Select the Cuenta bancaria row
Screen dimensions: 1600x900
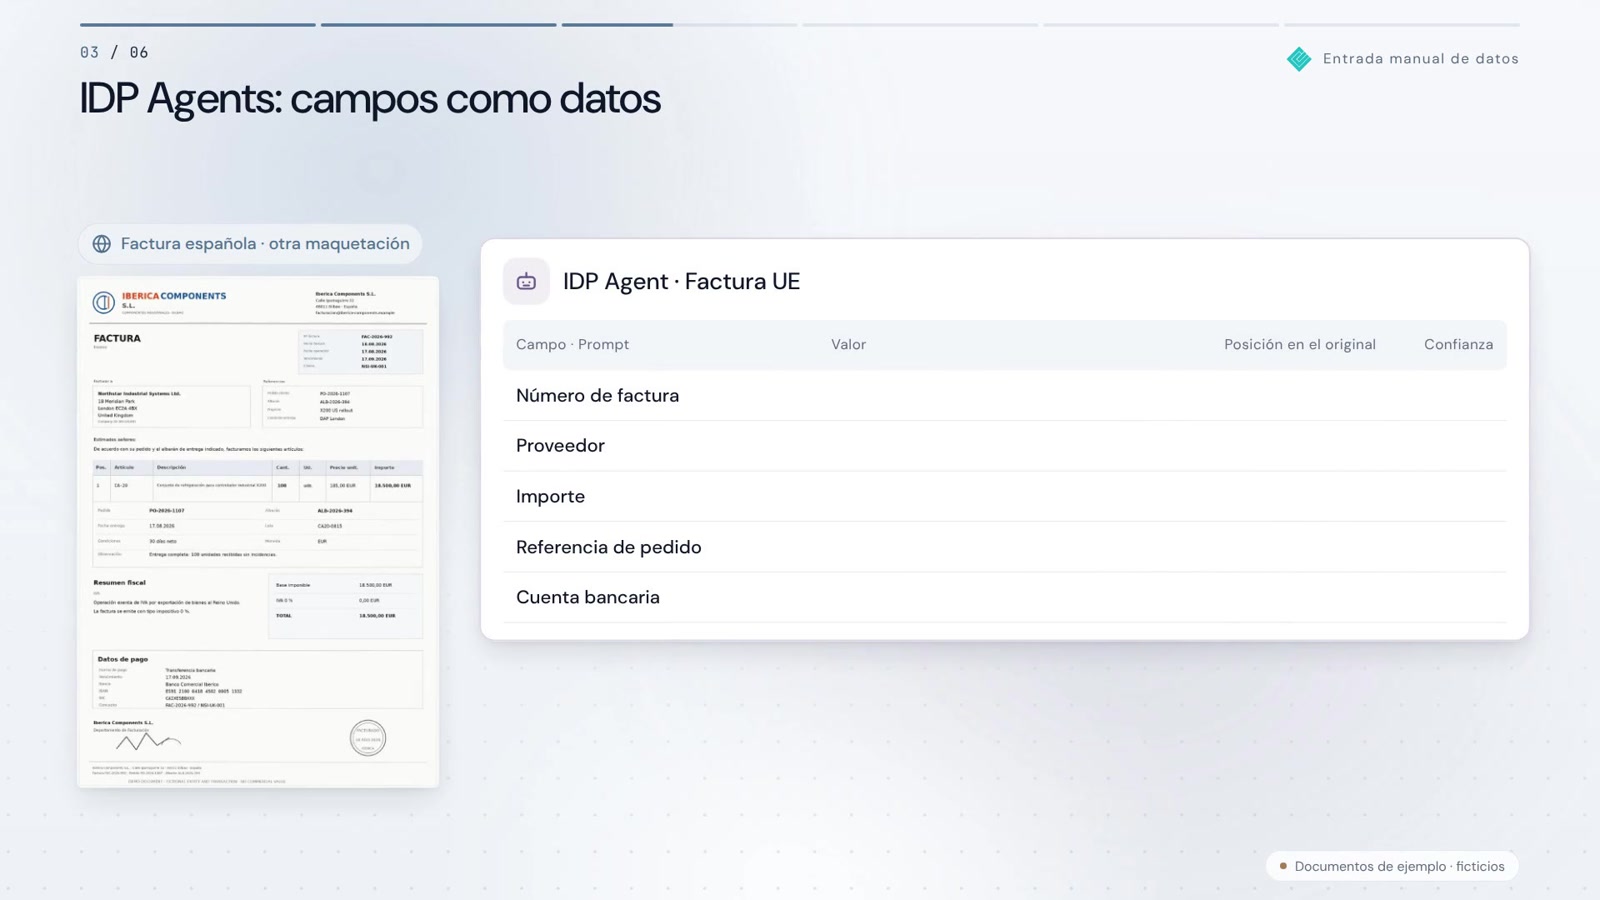[1004, 597]
